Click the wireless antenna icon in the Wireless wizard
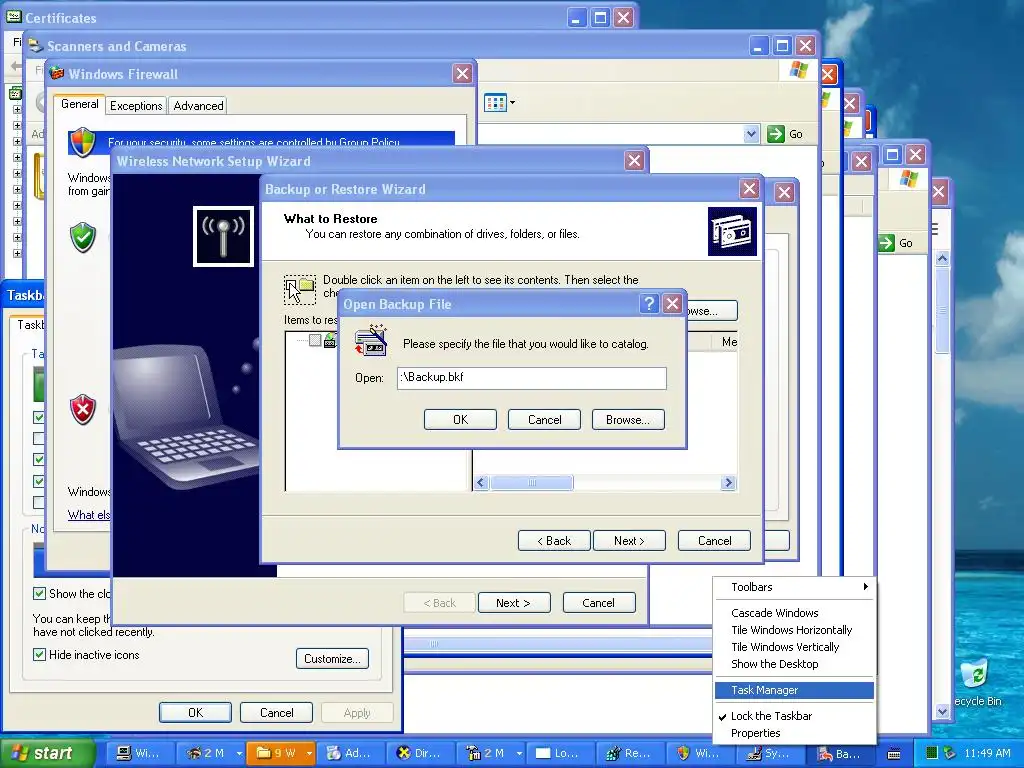This screenshot has height=768, width=1024. coord(223,236)
